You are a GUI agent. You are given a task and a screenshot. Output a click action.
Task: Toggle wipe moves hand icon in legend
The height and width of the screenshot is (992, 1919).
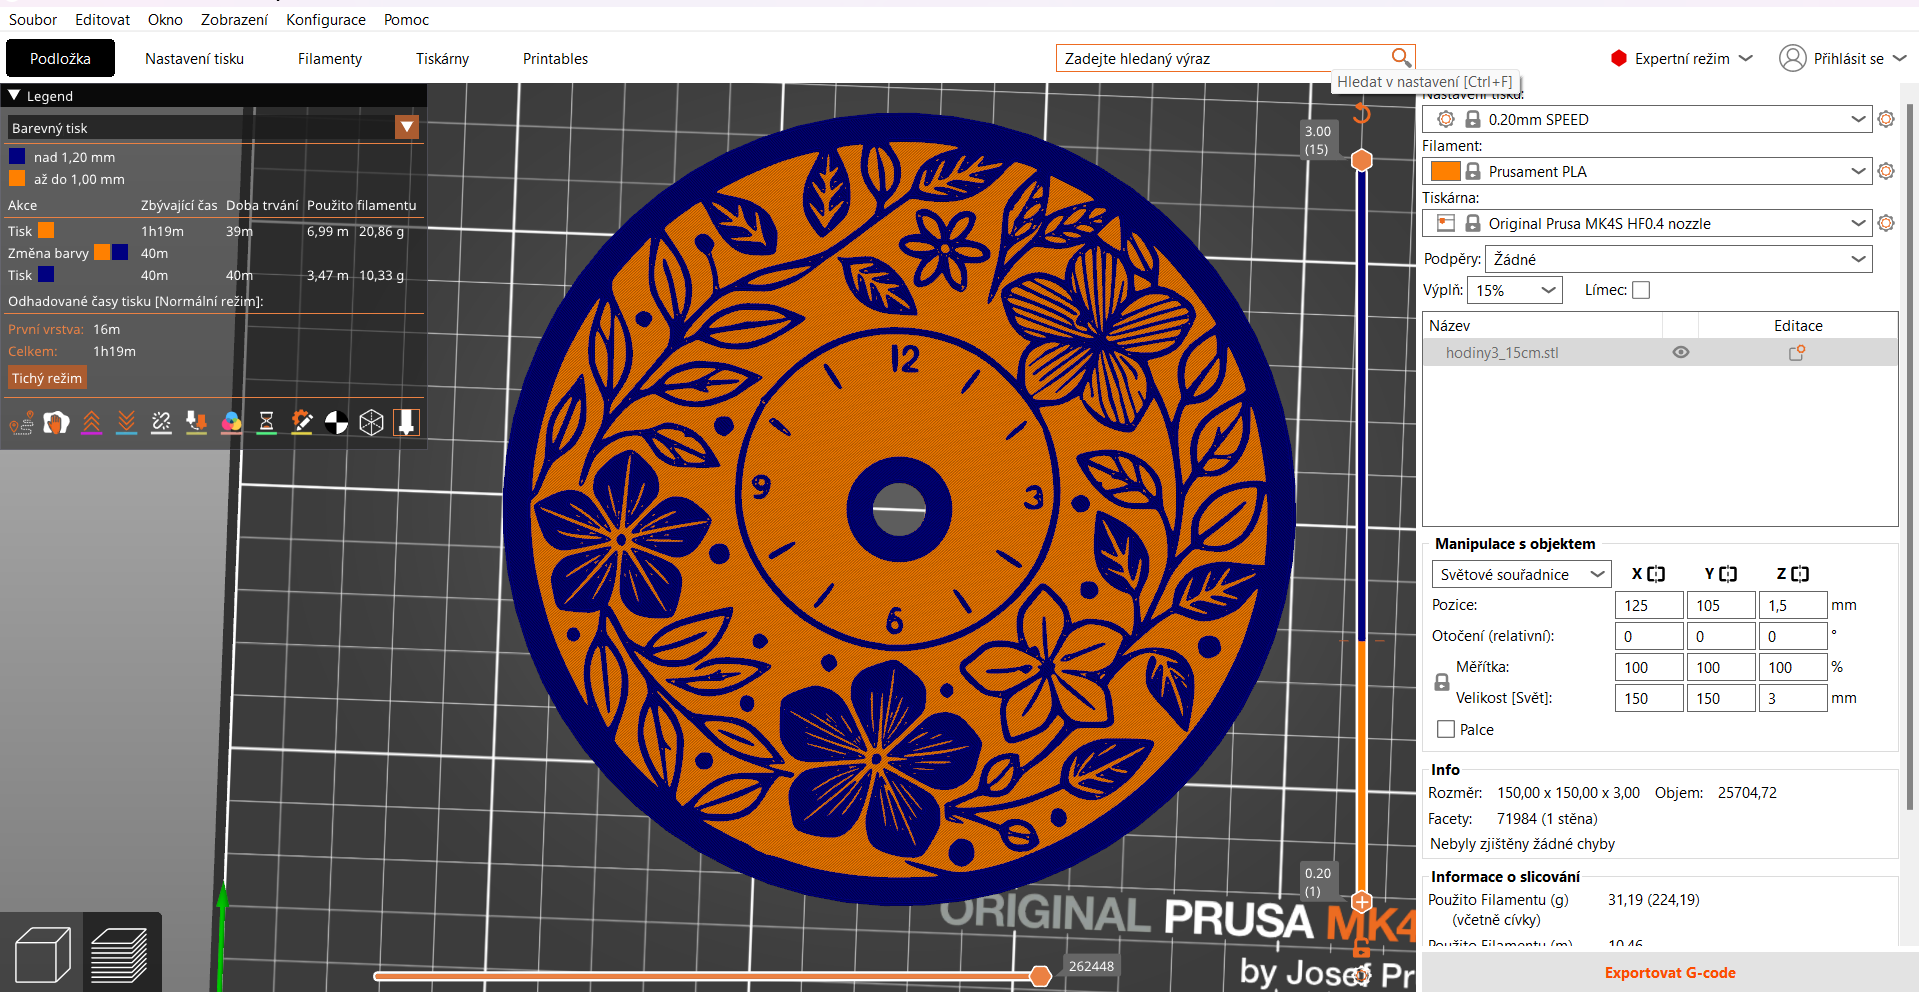point(56,423)
